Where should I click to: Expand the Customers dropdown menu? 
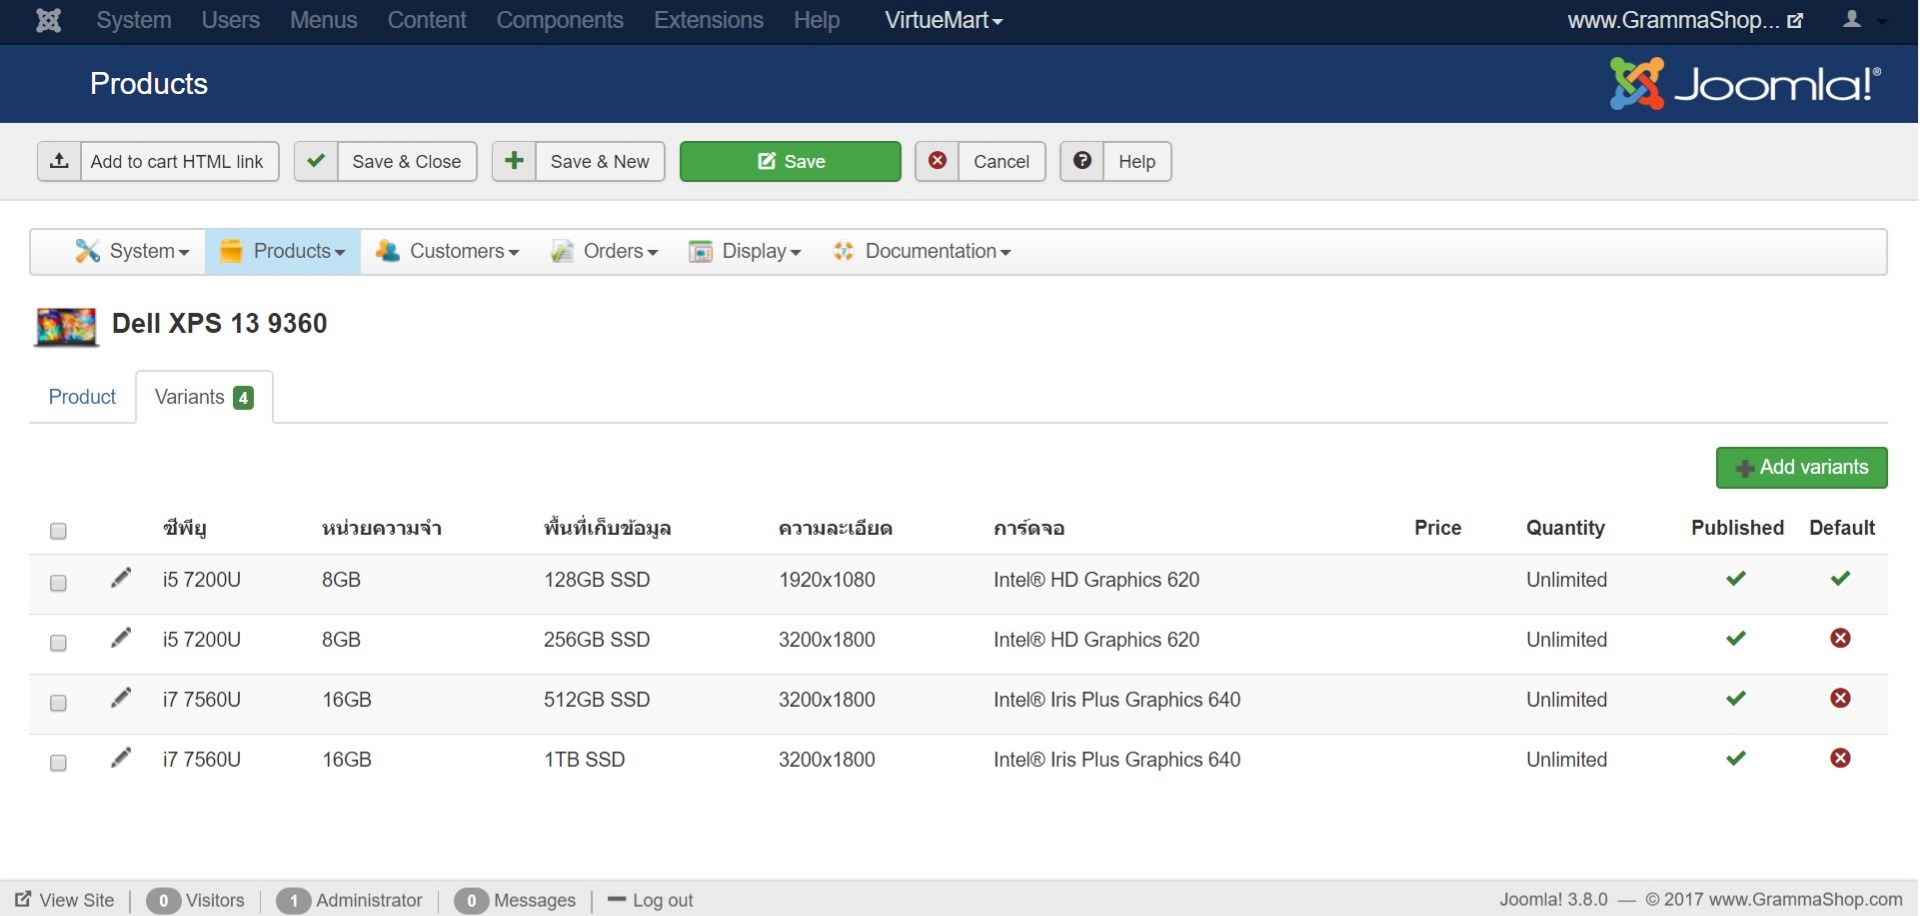tap(448, 251)
